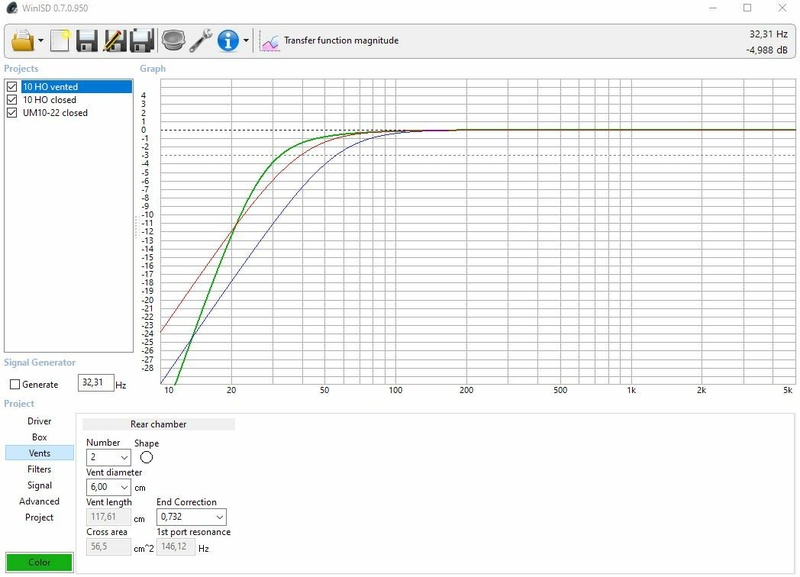
Task: Open the Filters tab
Action: point(39,469)
